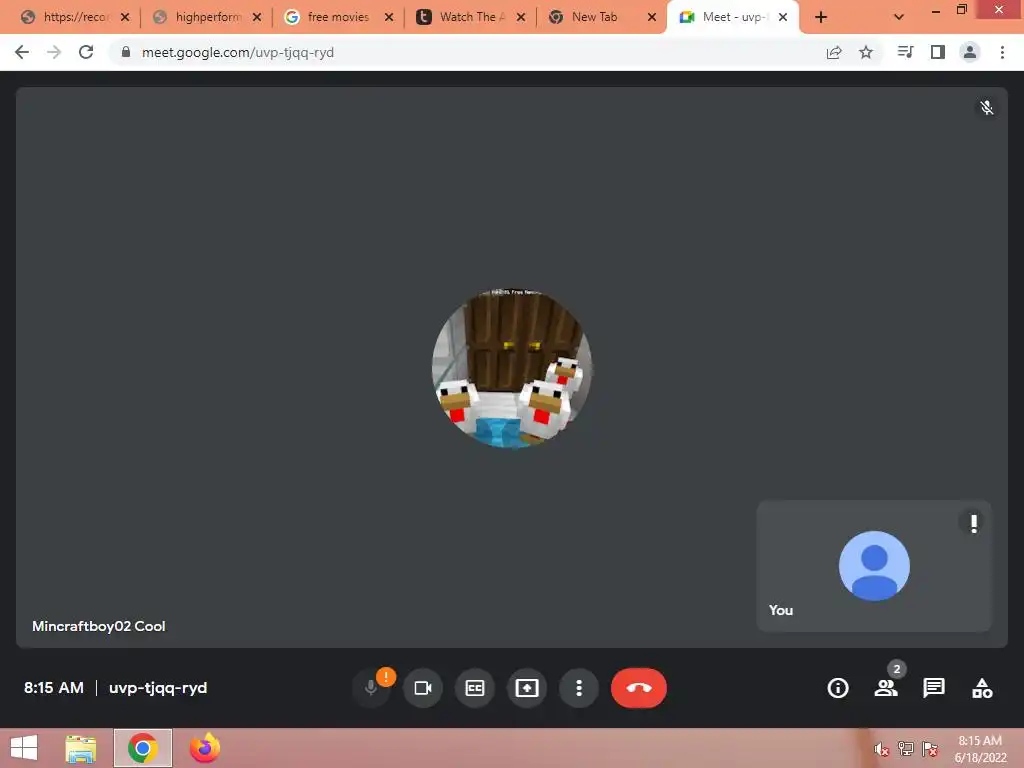Open Action Center flag icon
This screenshot has width=1024, height=768.
click(930, 749)
